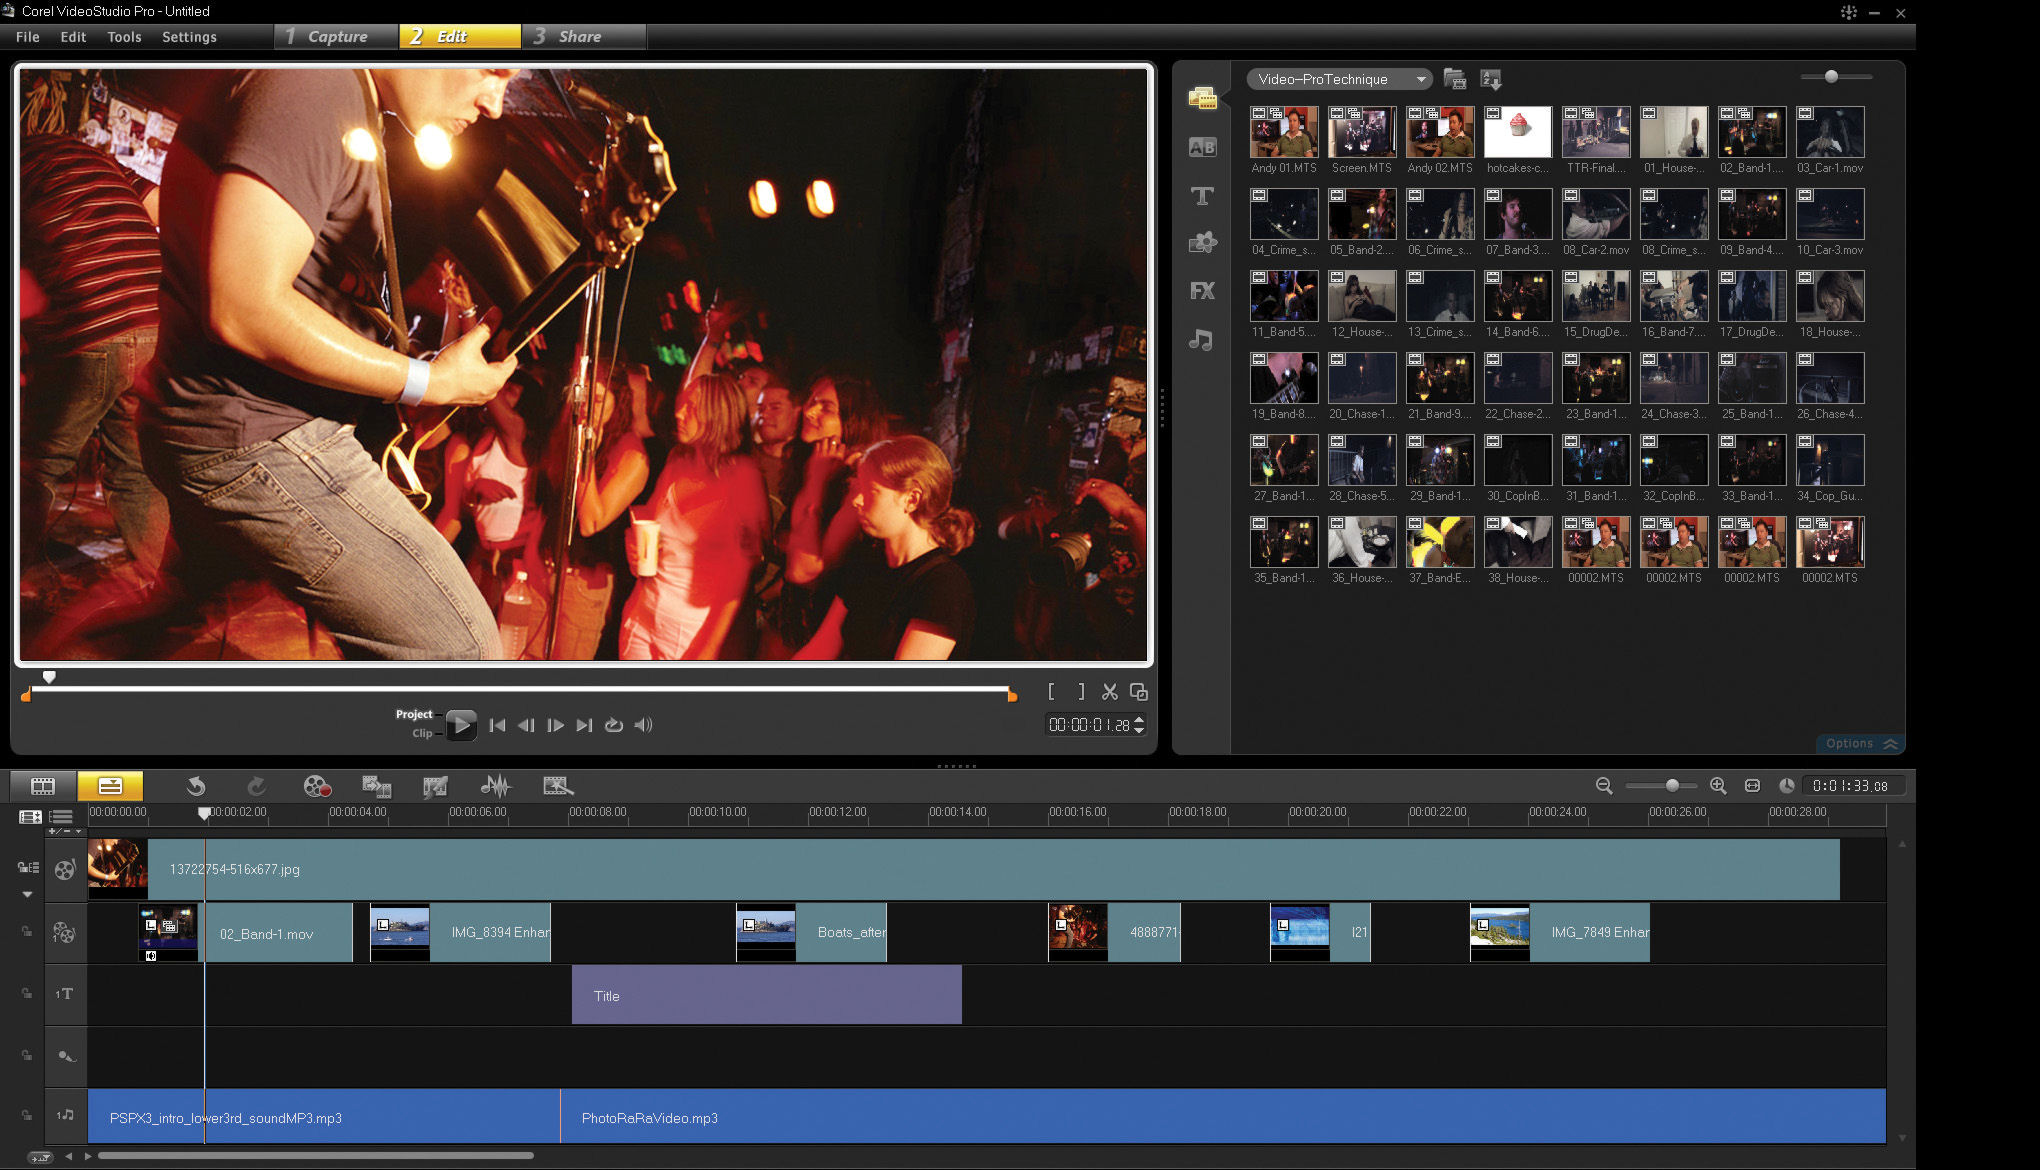The height and width of the screenshot is (1170, 2040).
Task: Click the Title clip on timeline track
Action: (x=768, y=995)
